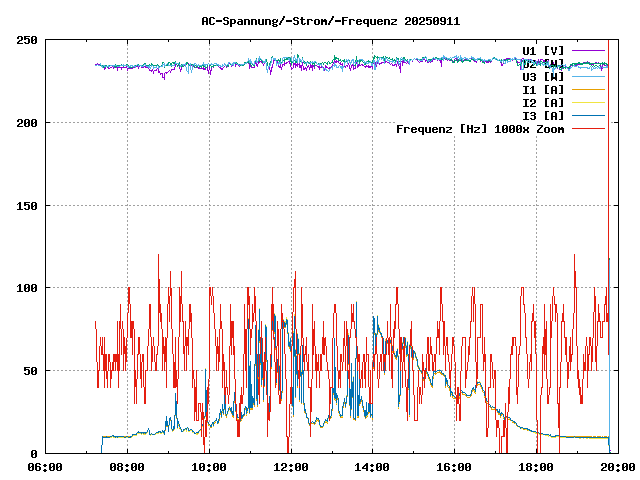Click the Frequenz [Hz] 1000x Zoom legend label
Viewport: 640px width, 480px height.
[x=480, y=129]
